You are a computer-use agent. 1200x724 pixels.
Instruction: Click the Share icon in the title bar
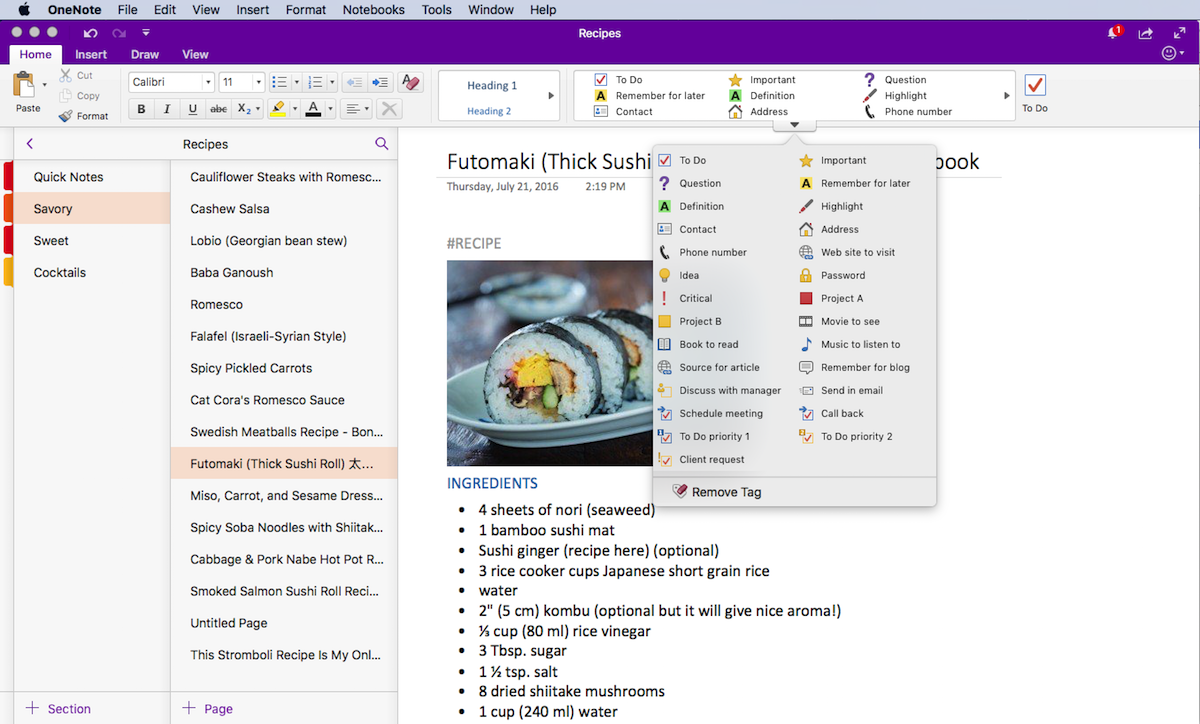click(1145, 33)
